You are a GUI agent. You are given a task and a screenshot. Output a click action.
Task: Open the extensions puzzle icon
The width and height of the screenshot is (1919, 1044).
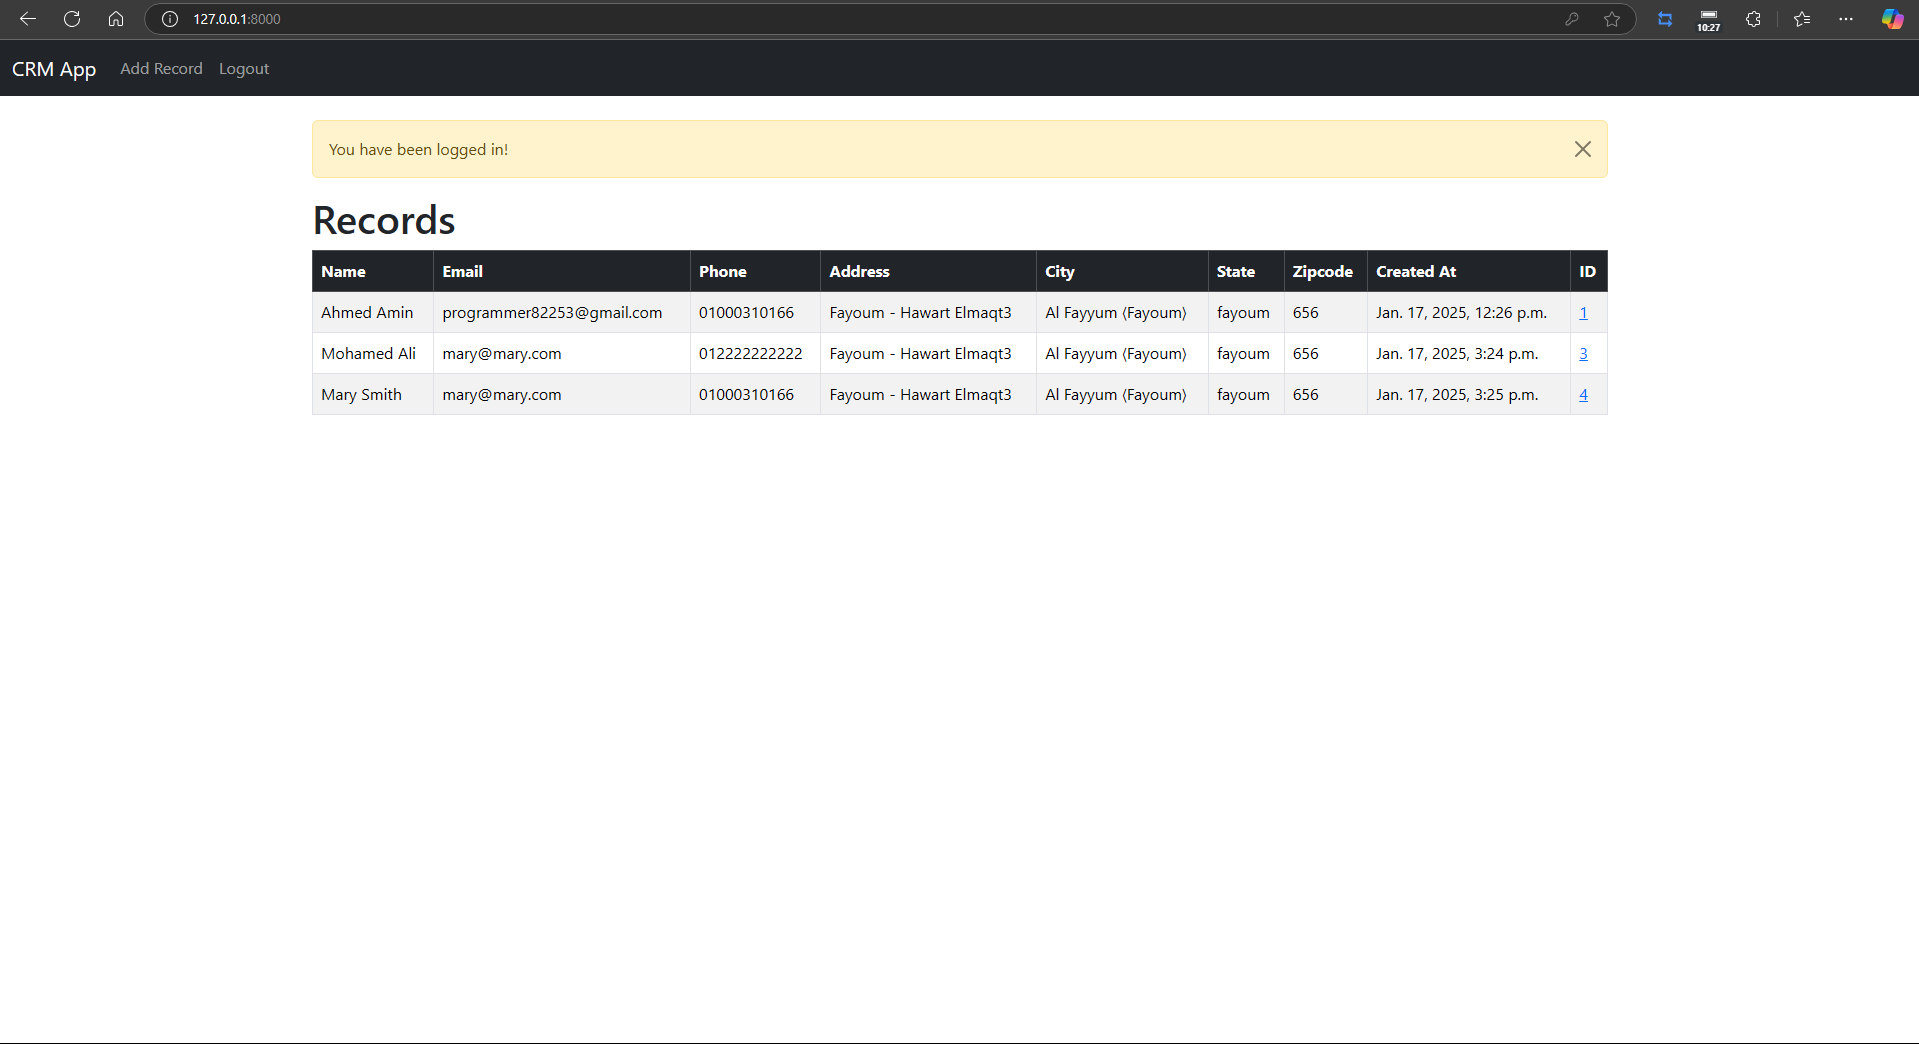(1753, 19)
